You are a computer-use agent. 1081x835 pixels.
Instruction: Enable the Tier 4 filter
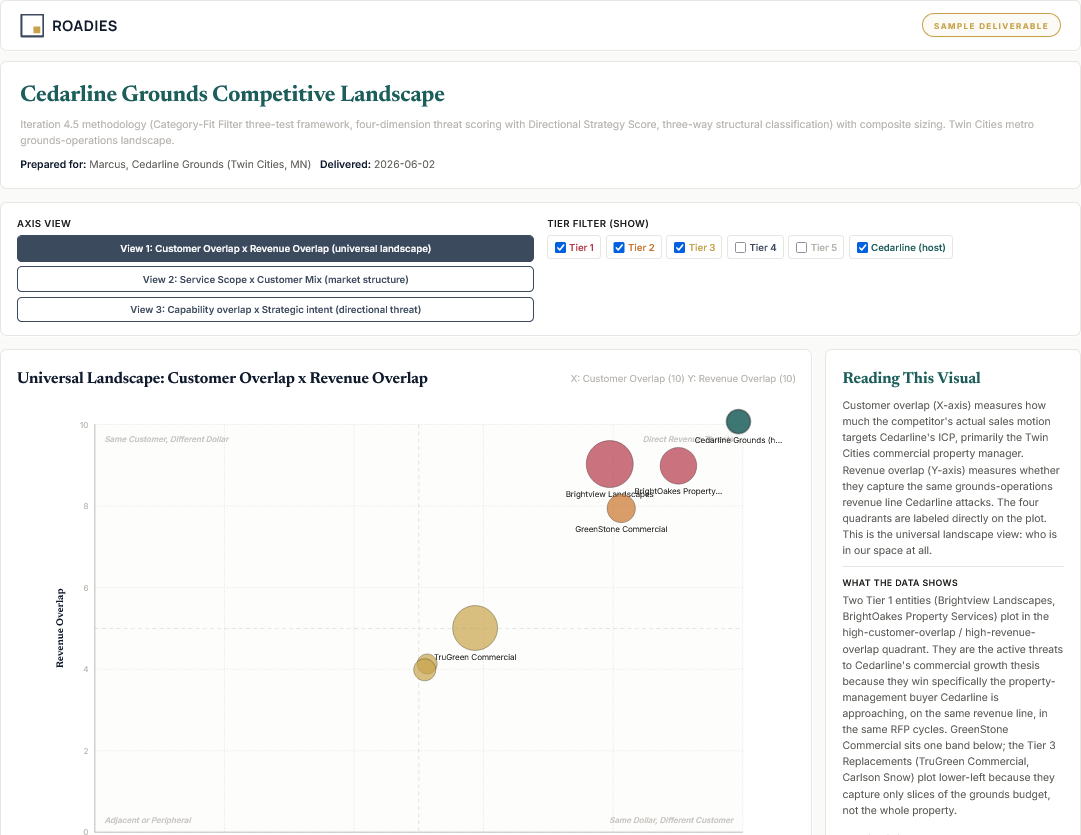click(740, 248)
